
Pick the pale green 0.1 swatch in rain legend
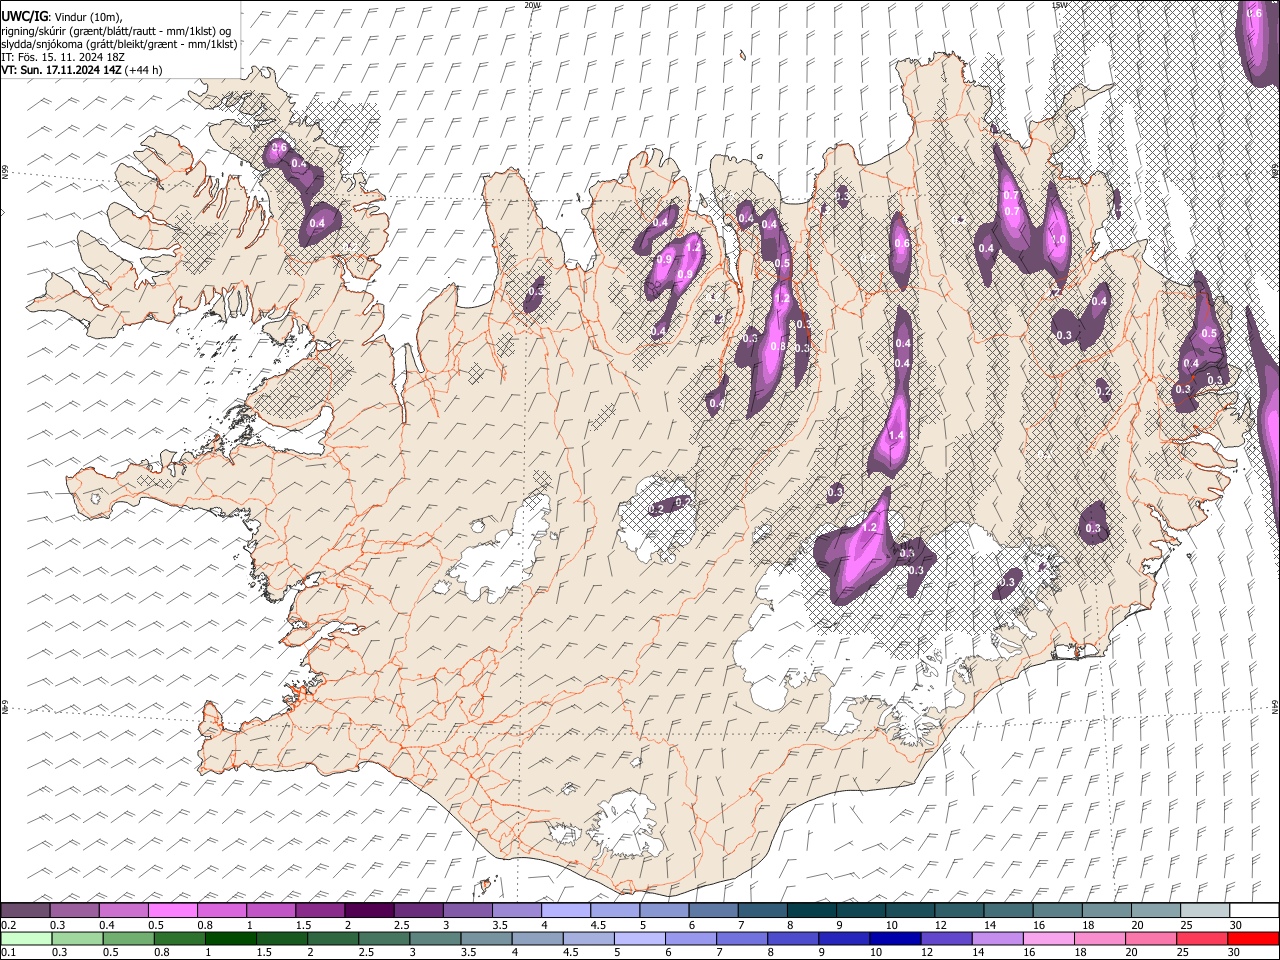tap(25, 938)
